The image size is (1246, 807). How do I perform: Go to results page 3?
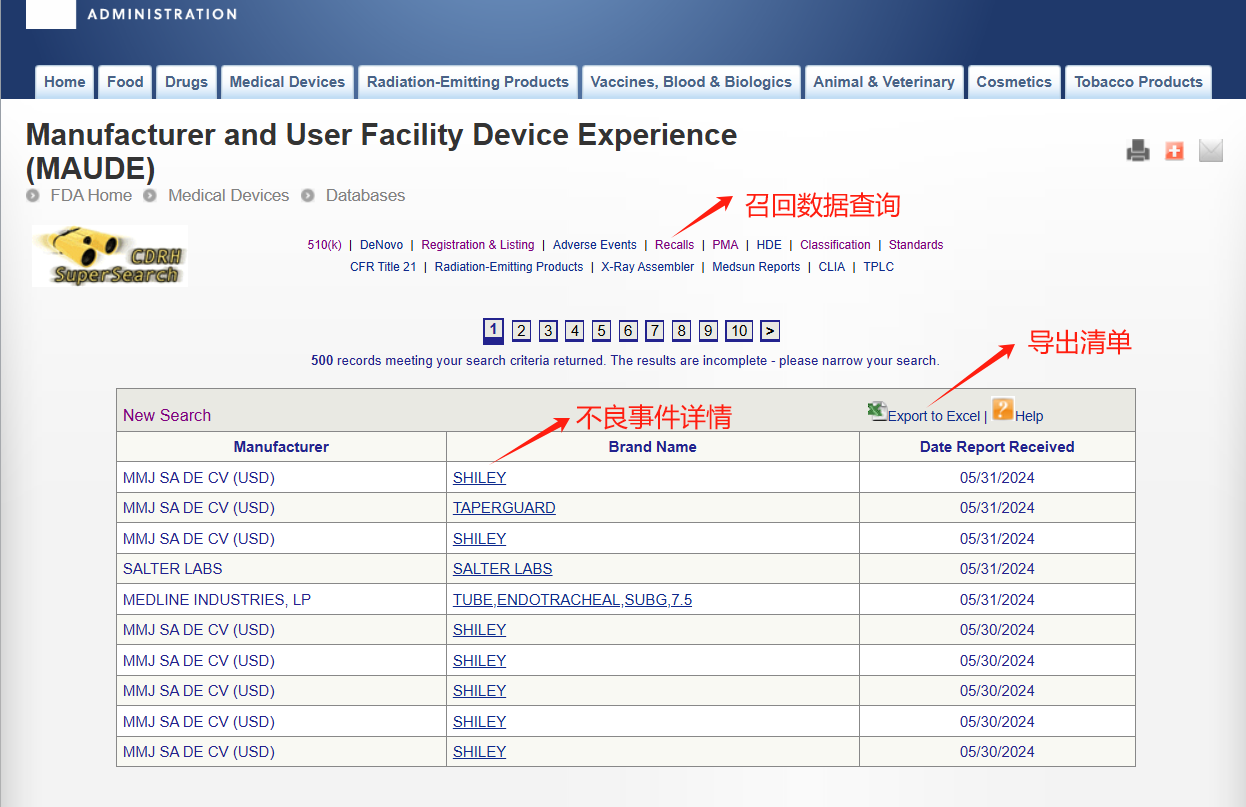pyautogui.click(x=548, y=331)
